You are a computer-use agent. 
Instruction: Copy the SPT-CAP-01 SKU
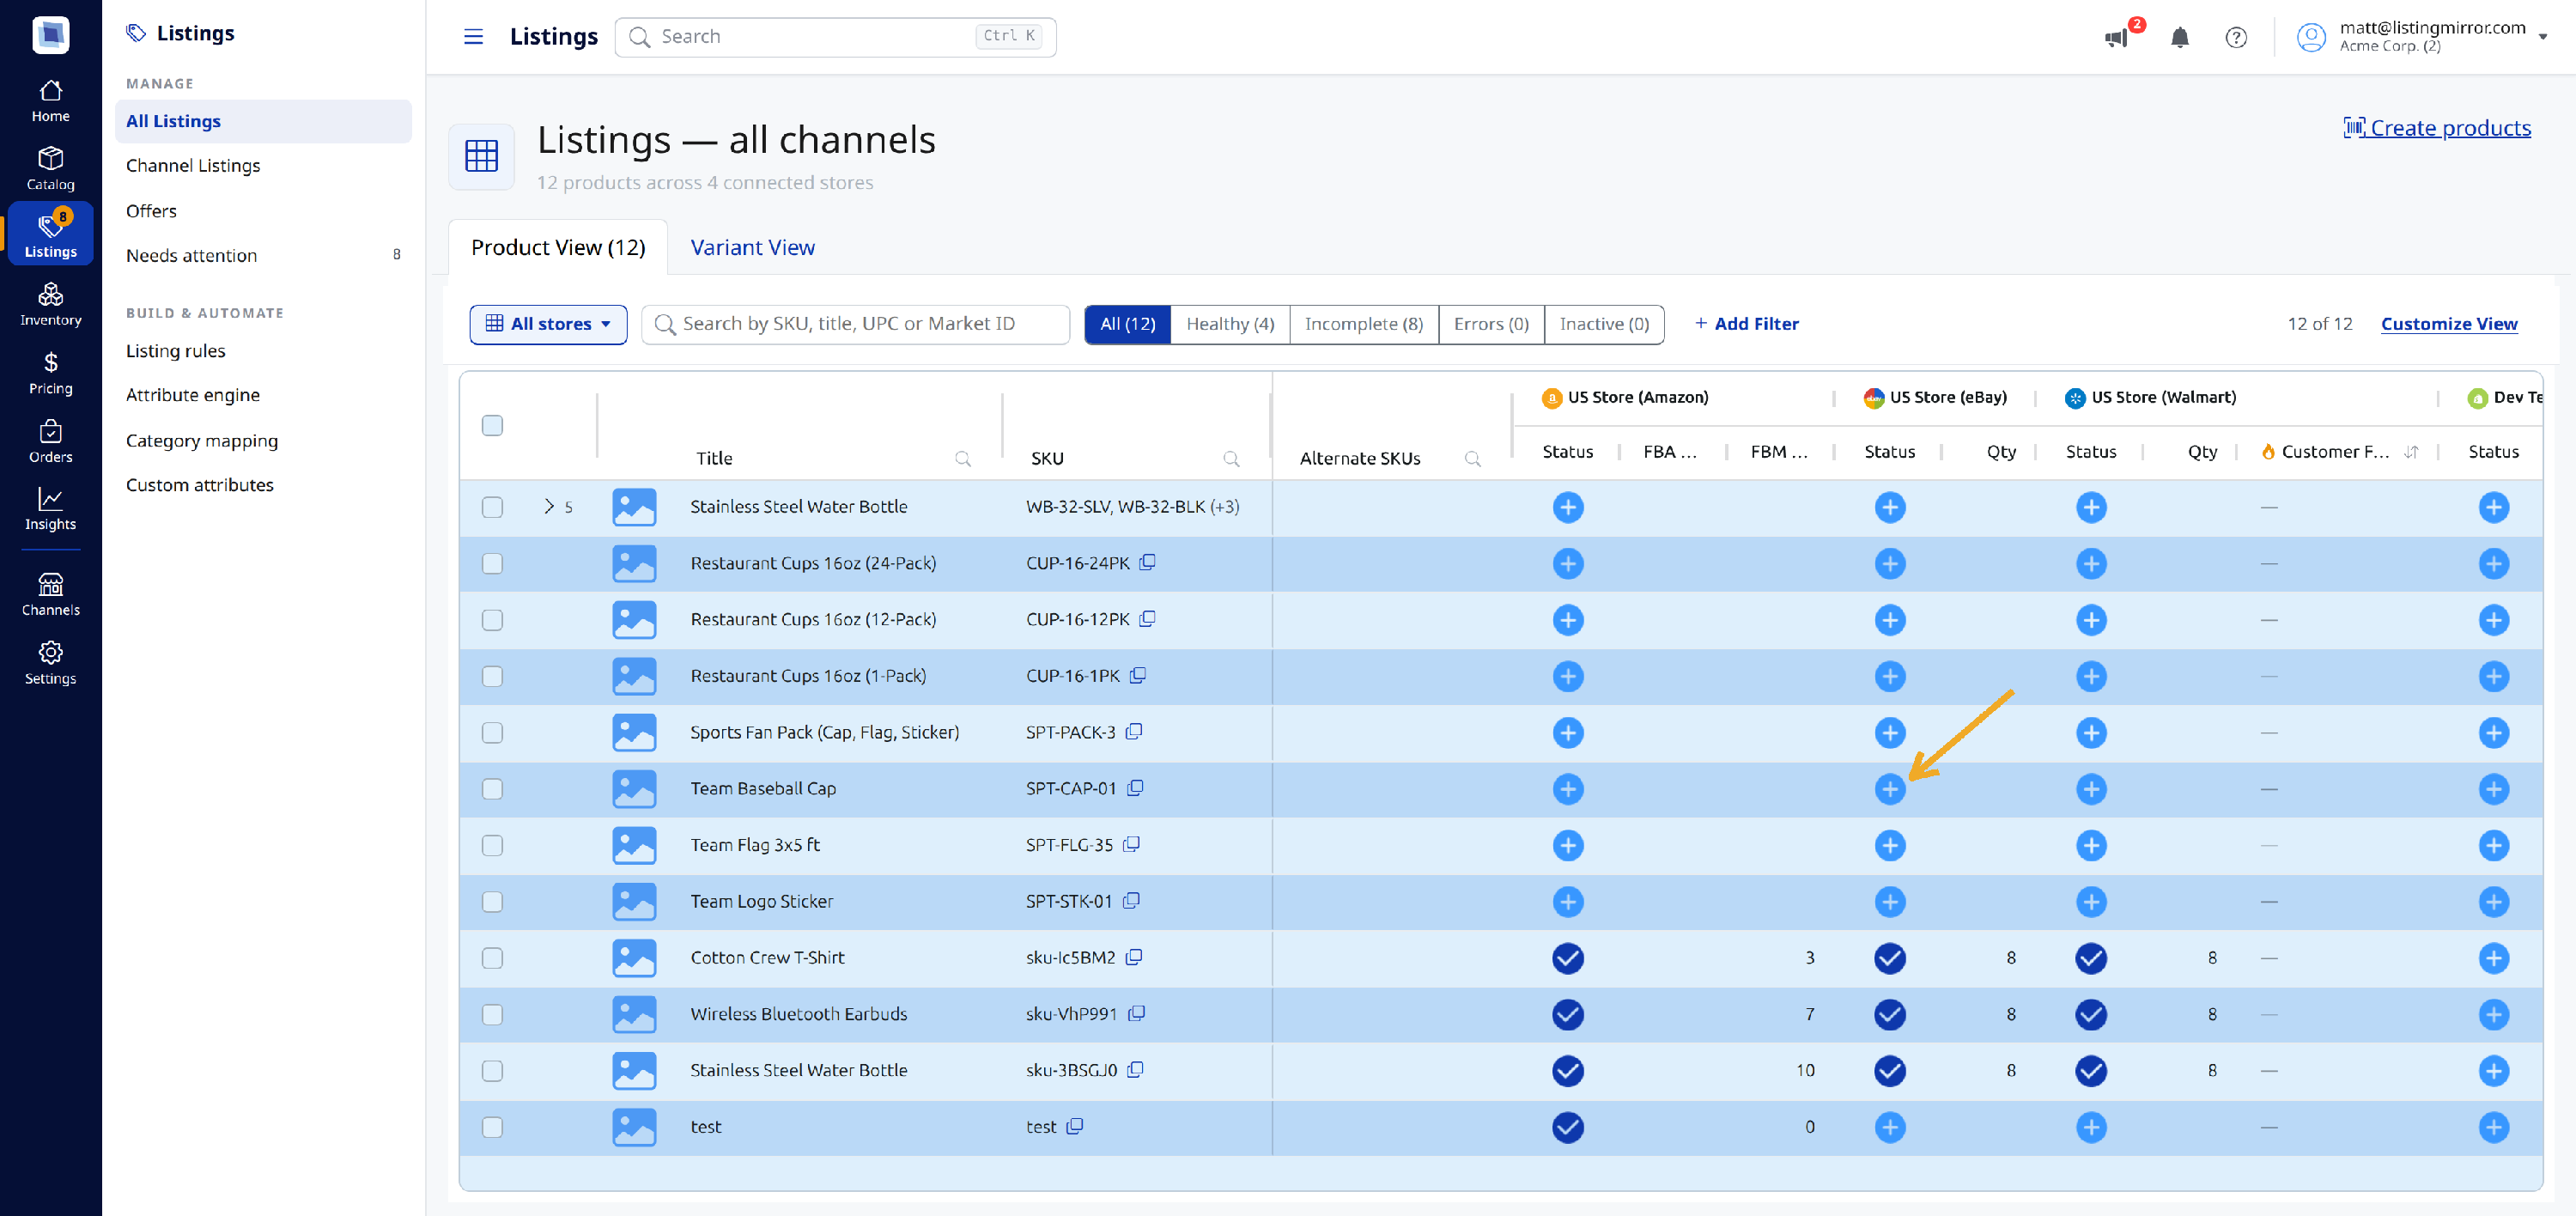1135,788
